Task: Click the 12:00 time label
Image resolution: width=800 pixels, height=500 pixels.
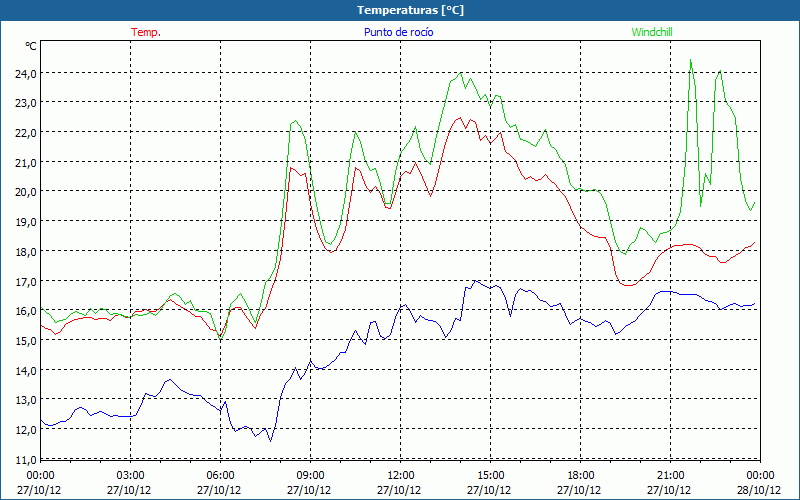Action: [401, 475]
